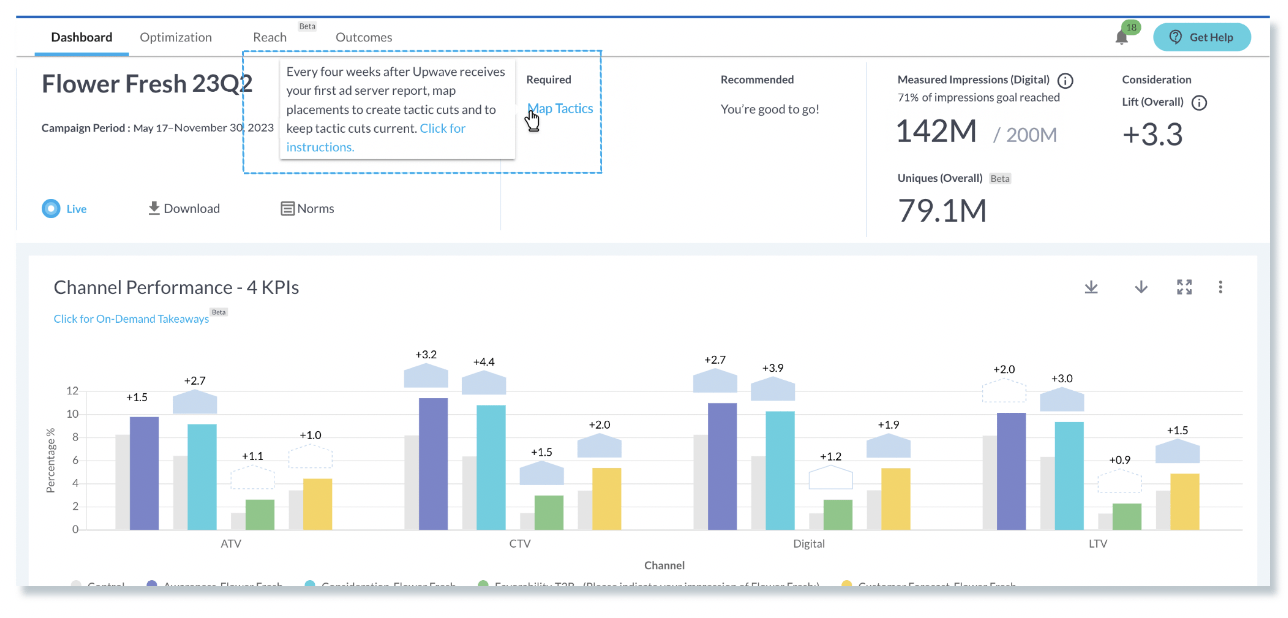The image size is (1288, 618).
Task: Open the chart's three-dot options menu
Action: [1221, 287]
